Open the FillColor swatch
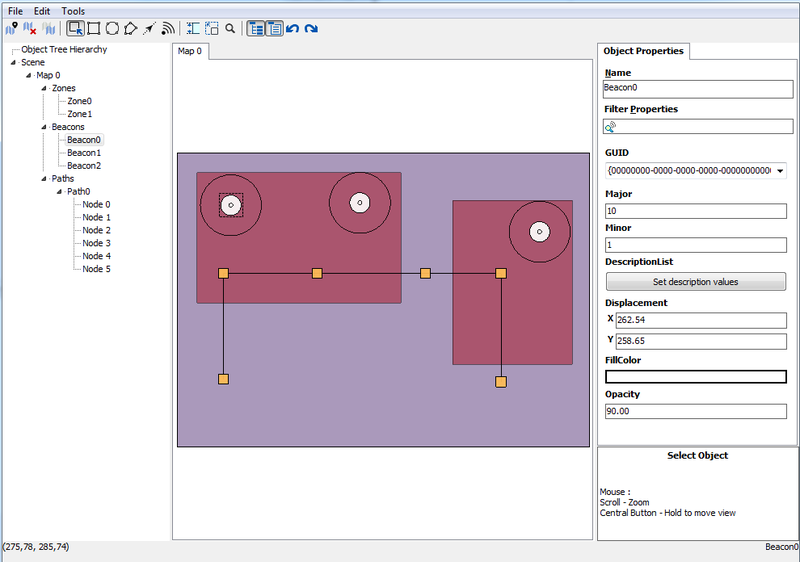800x562 pixels. [x=695, y=377]
